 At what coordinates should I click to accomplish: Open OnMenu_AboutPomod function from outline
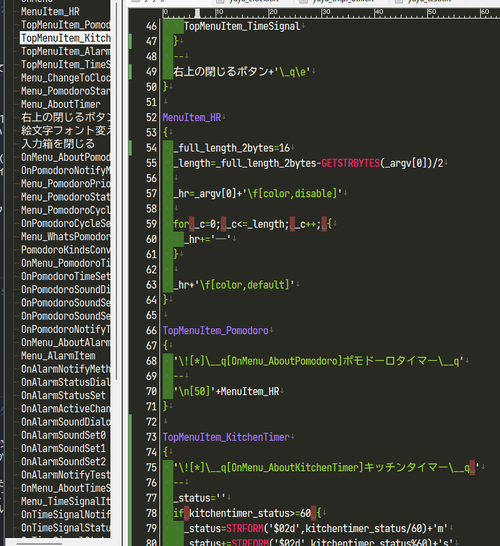click(65, 157)
